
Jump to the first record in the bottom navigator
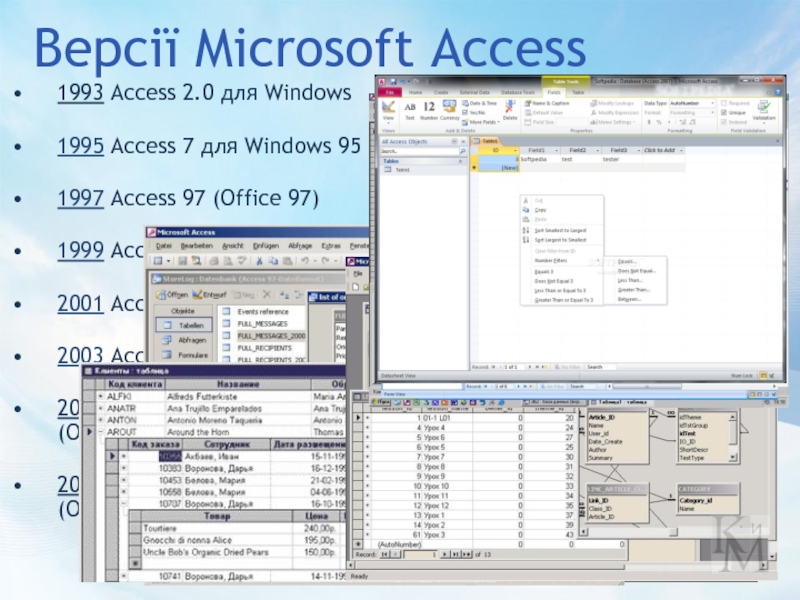(385, 554)
